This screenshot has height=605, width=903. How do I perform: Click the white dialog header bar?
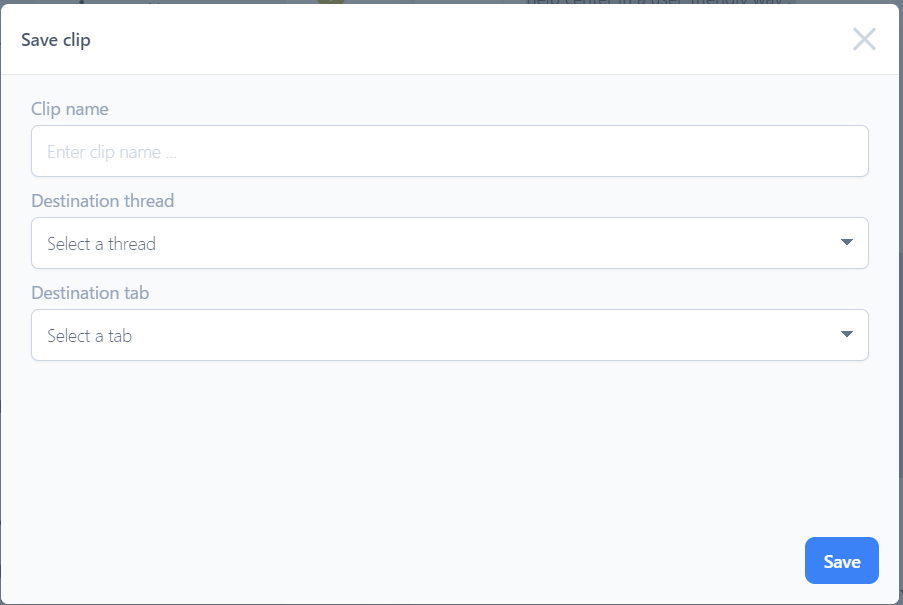[450, 40]
